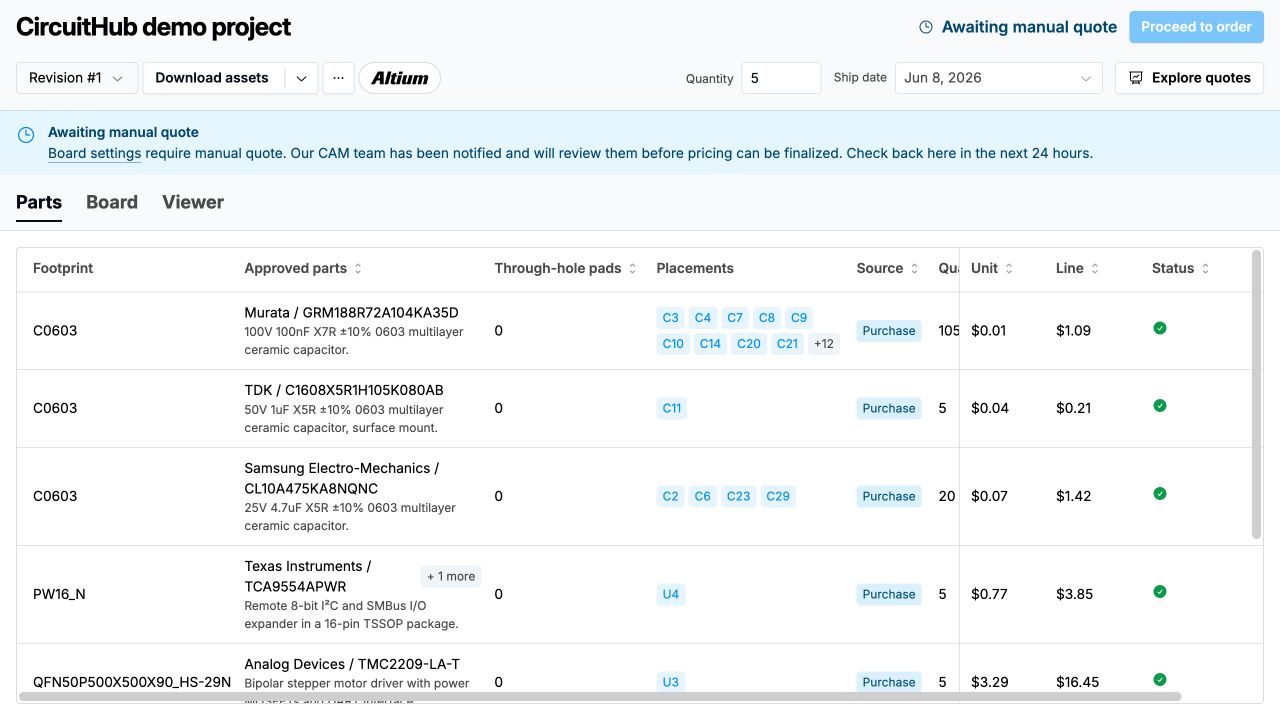Click the green status check for CL10A475KA8NQNC

pos(1160,494)
